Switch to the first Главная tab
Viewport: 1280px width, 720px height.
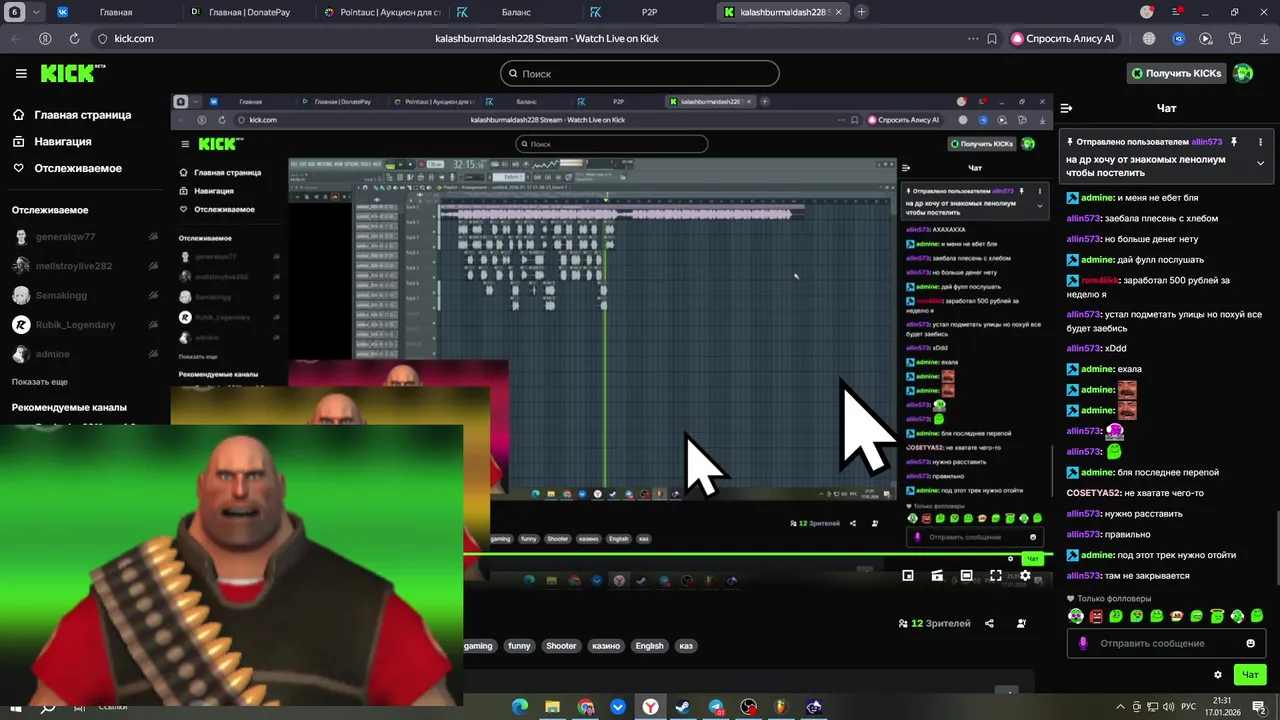pos(116,12)
